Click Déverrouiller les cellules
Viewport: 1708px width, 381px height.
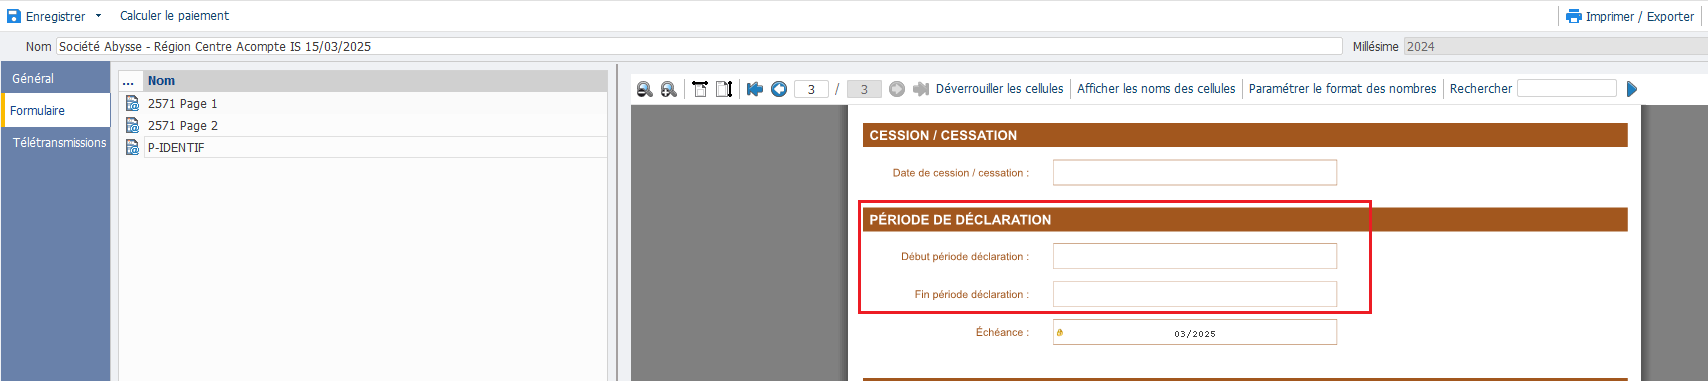coord(1000,89)
